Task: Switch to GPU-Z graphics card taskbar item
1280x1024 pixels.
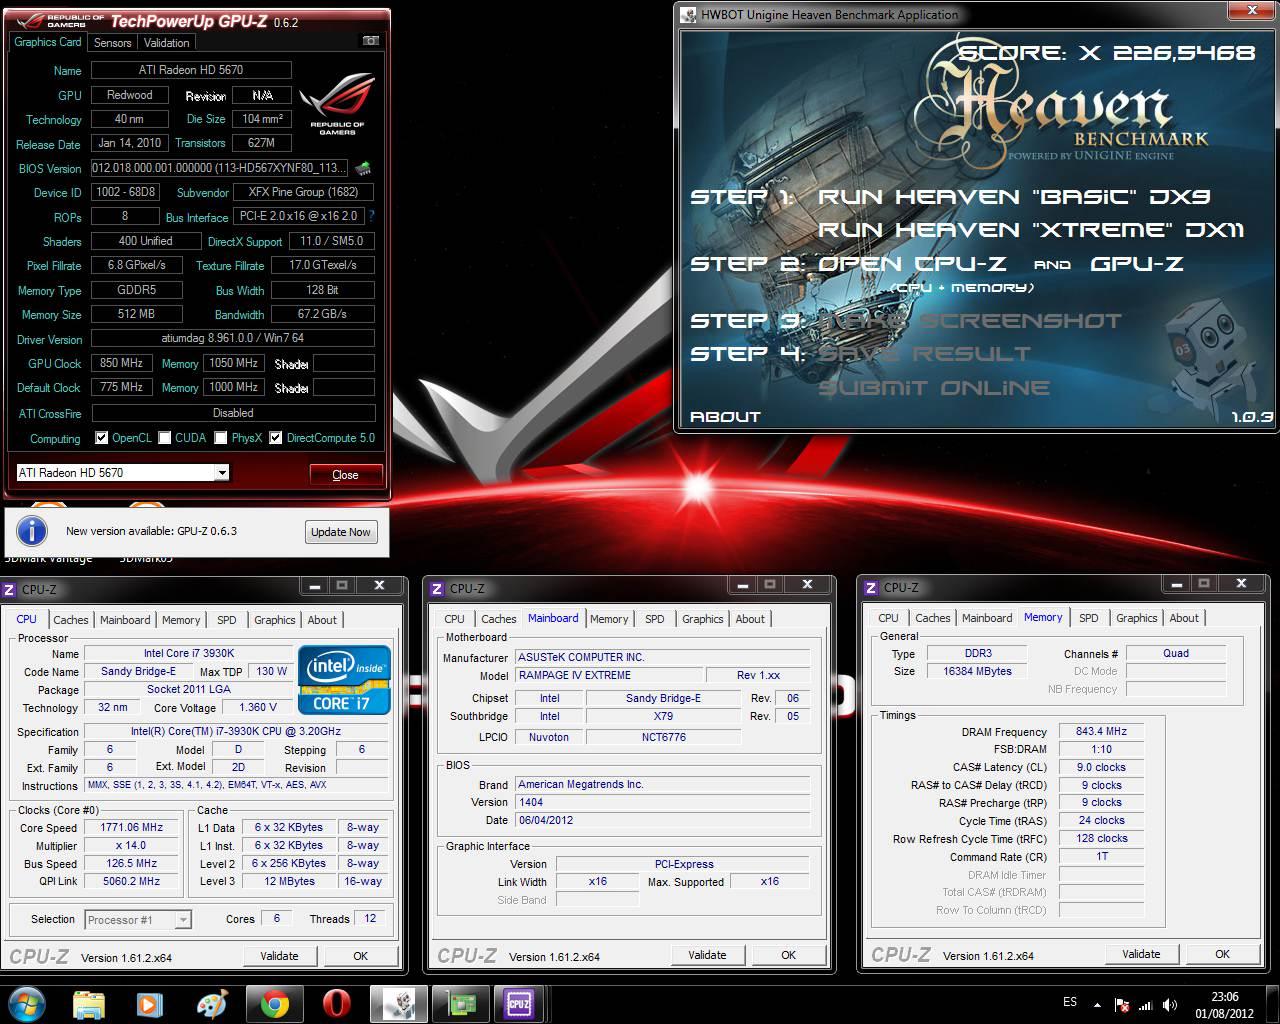Action: 460,1003
